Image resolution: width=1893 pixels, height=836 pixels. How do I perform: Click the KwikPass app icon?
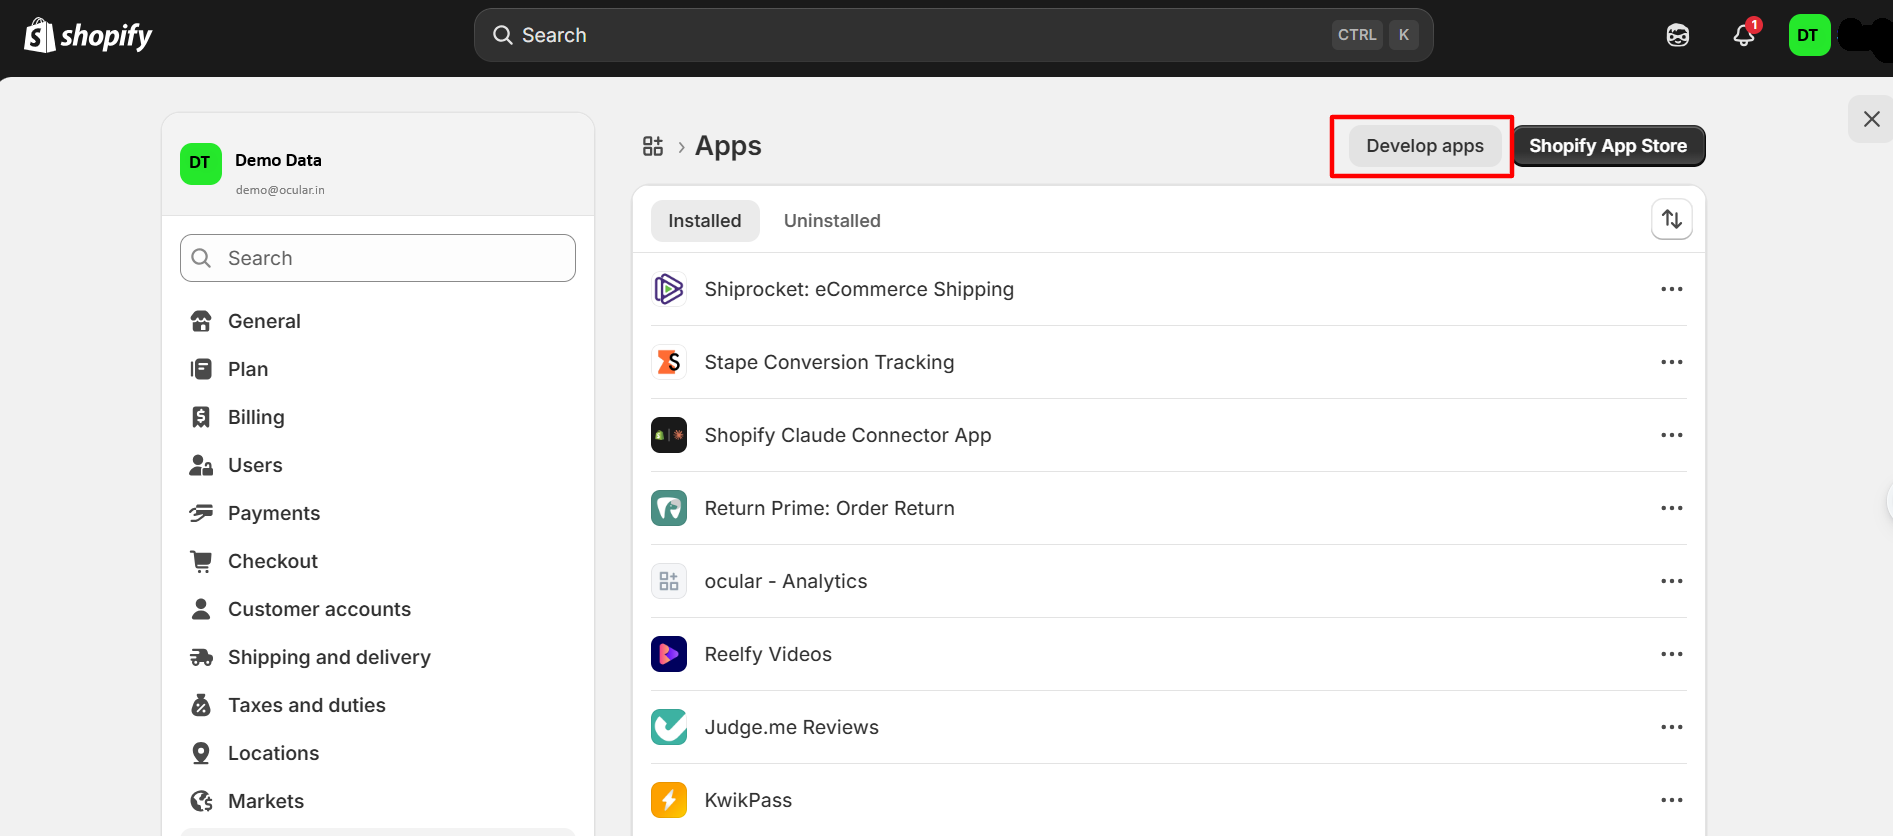click(669, 800)
